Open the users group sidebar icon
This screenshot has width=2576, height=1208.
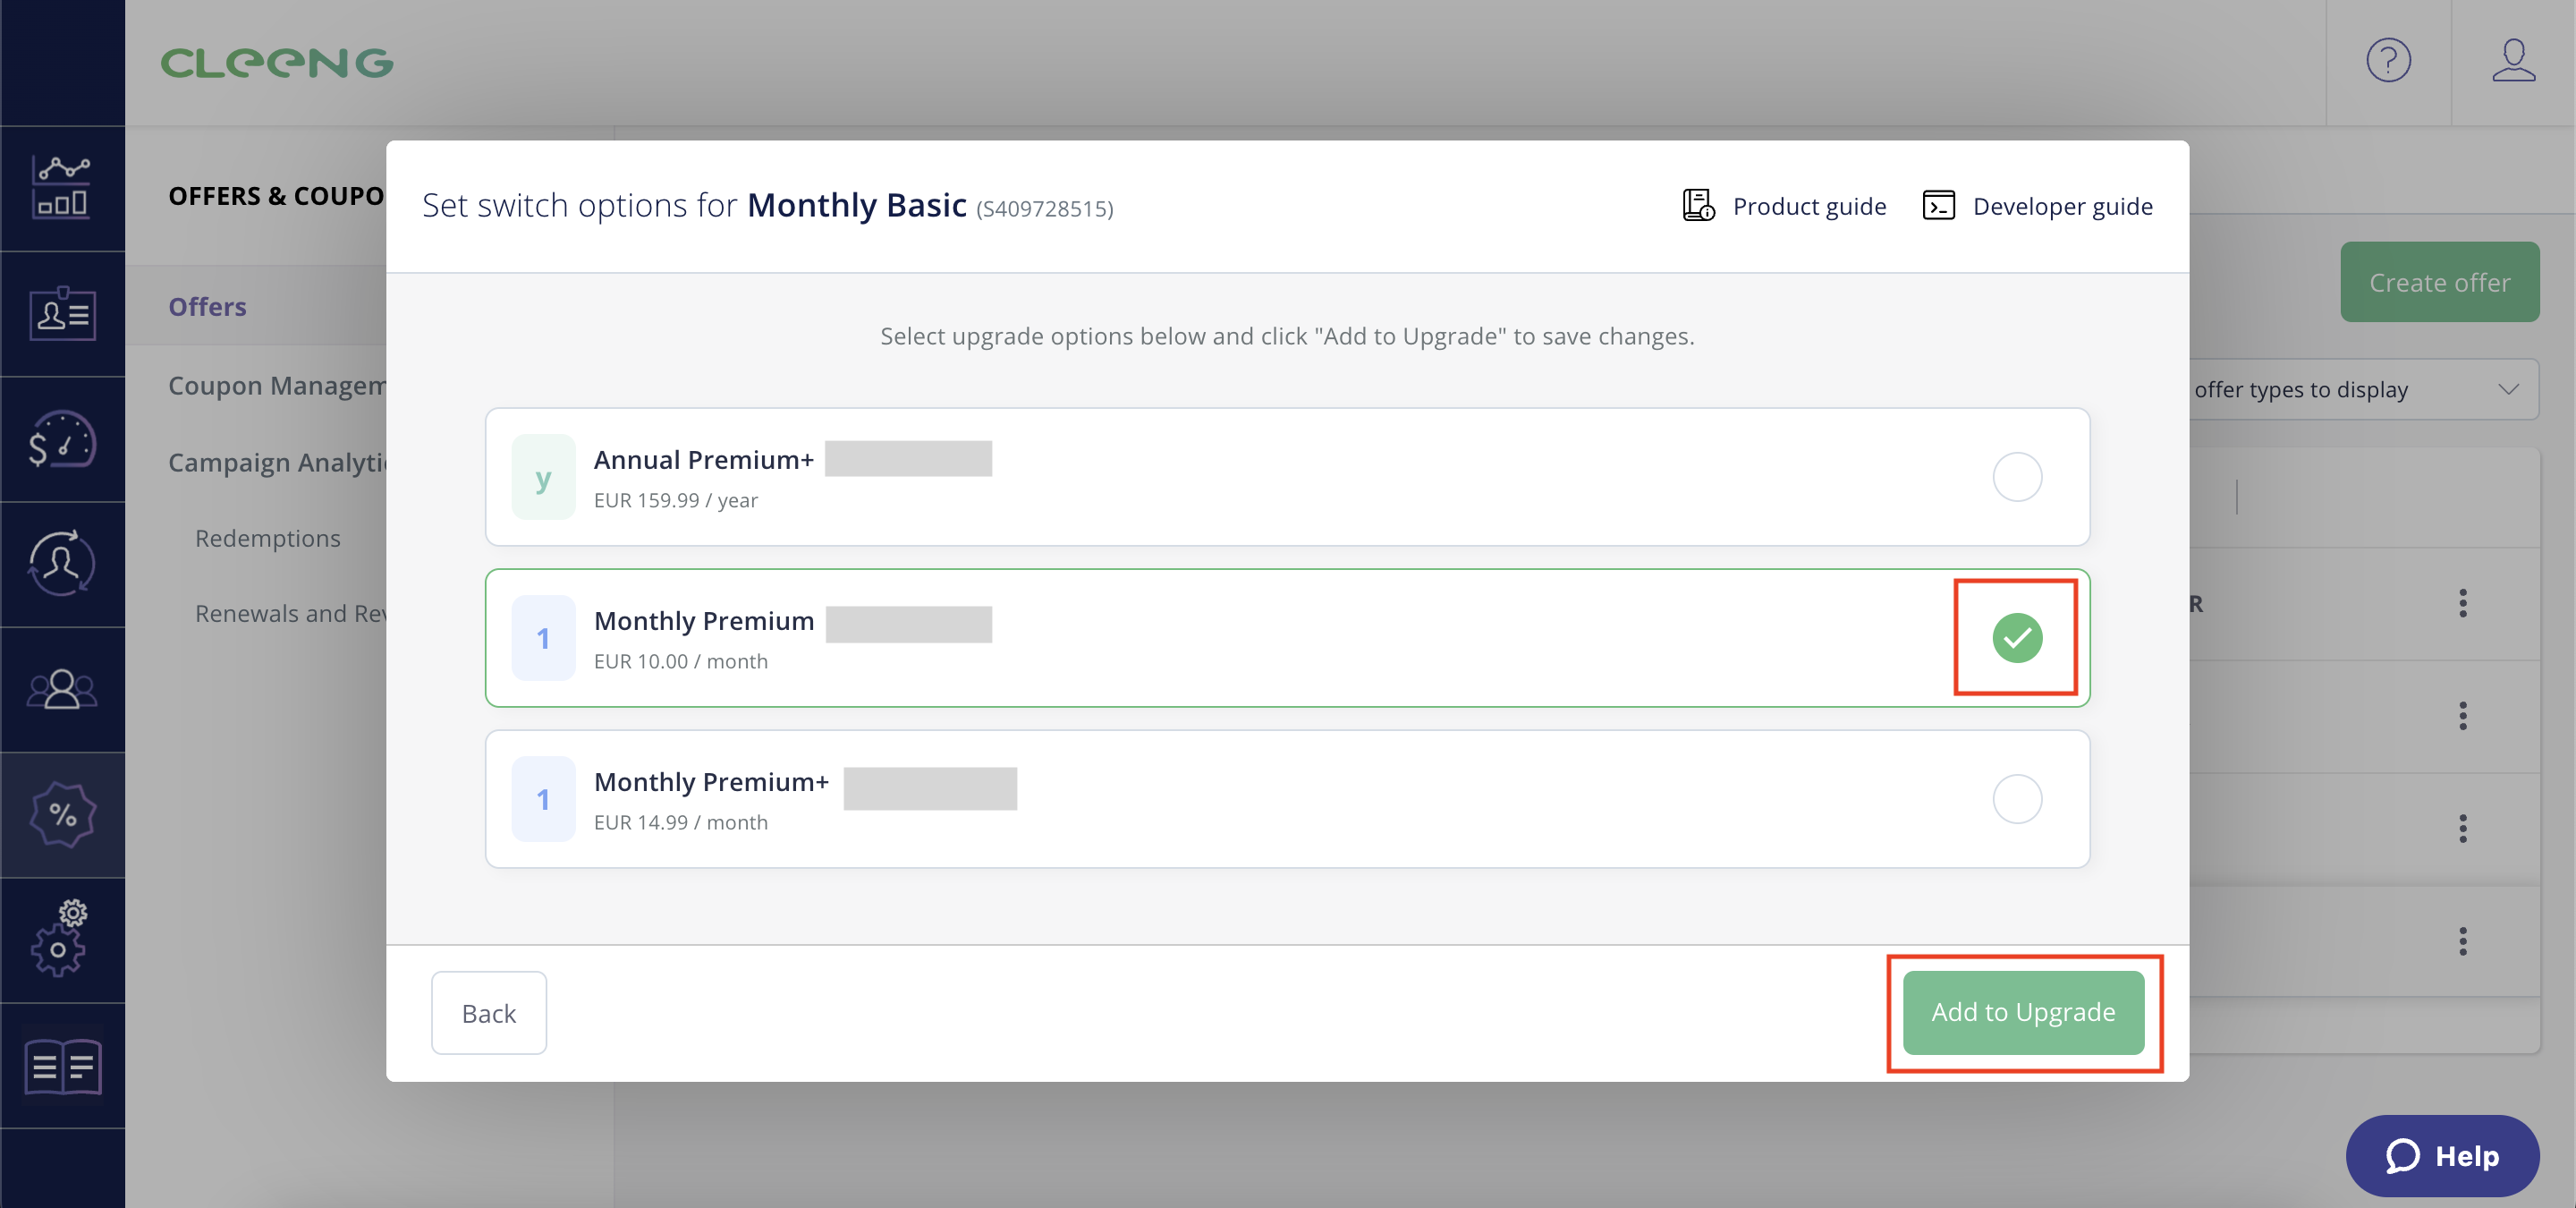click(x=62, y=690)
